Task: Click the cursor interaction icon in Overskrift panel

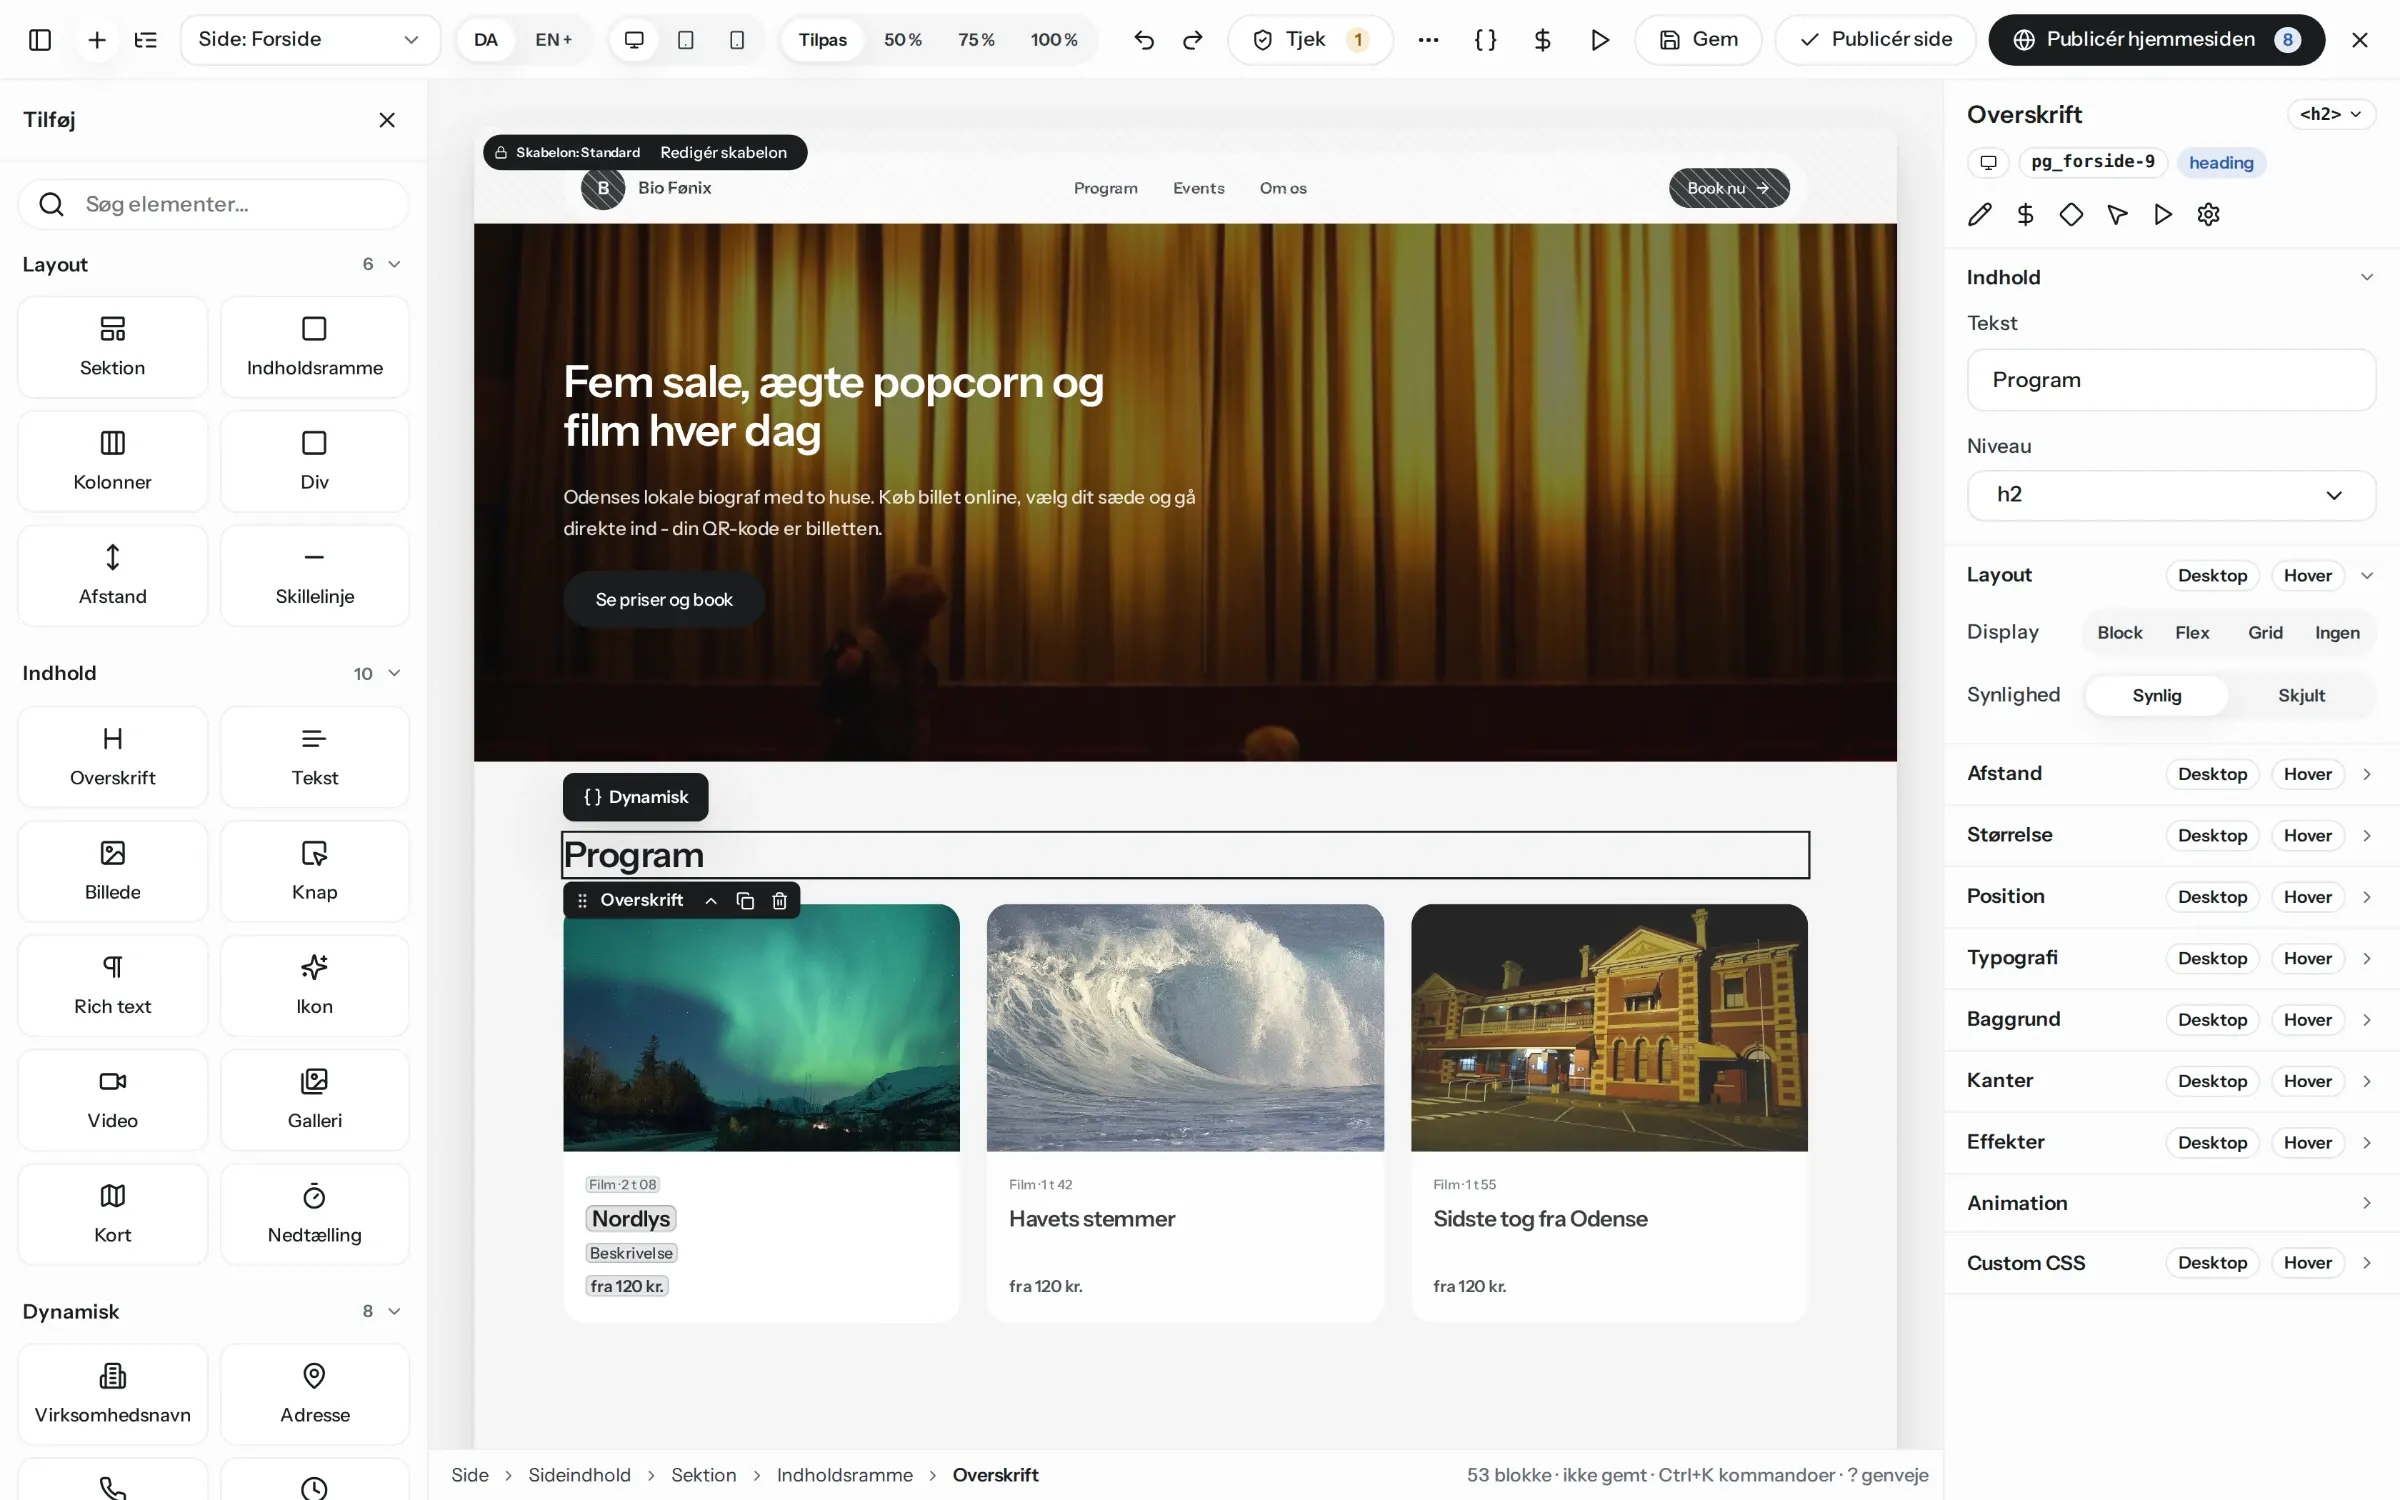Action: pos(2117,214)
